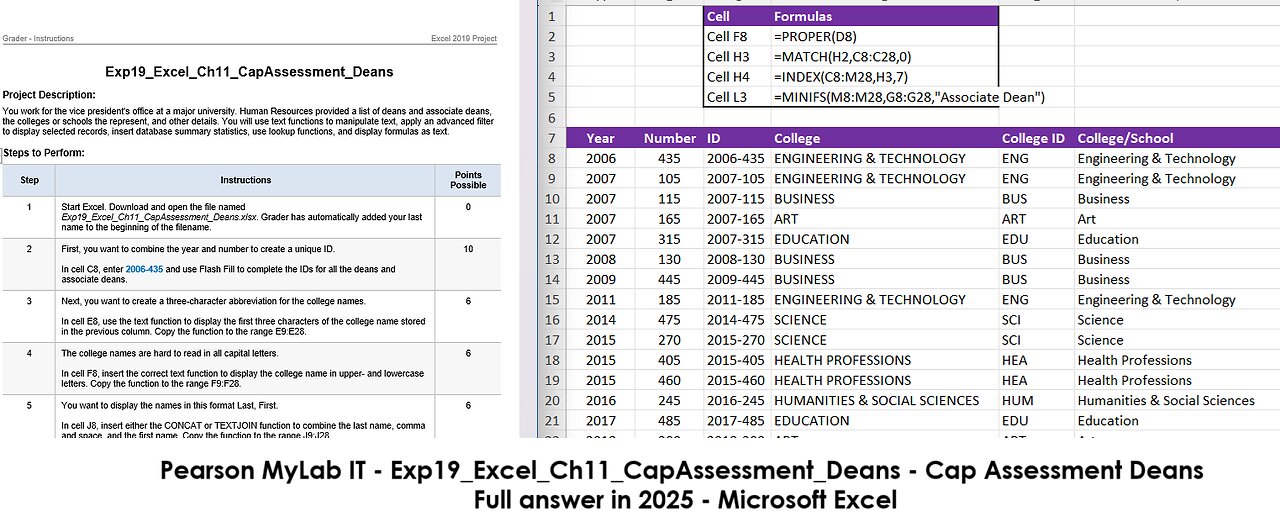
Task: Select spreadsheet row header 1
Action: 552,16
